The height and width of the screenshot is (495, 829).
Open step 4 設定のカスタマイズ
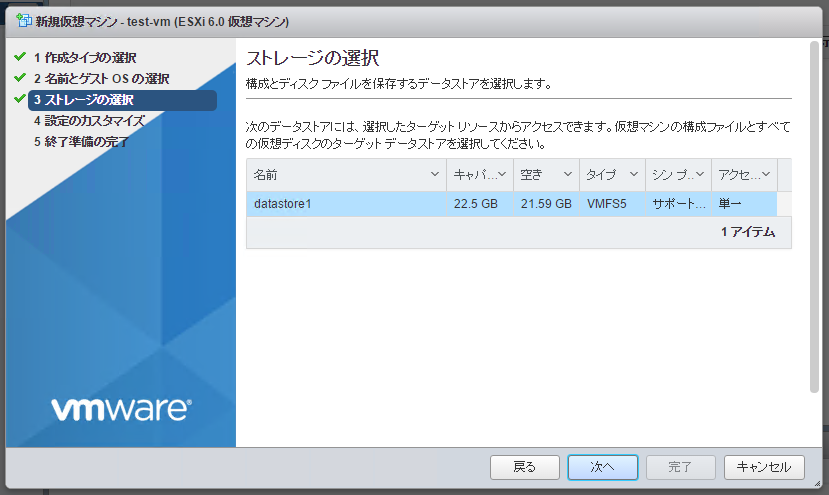click(89, 121)
